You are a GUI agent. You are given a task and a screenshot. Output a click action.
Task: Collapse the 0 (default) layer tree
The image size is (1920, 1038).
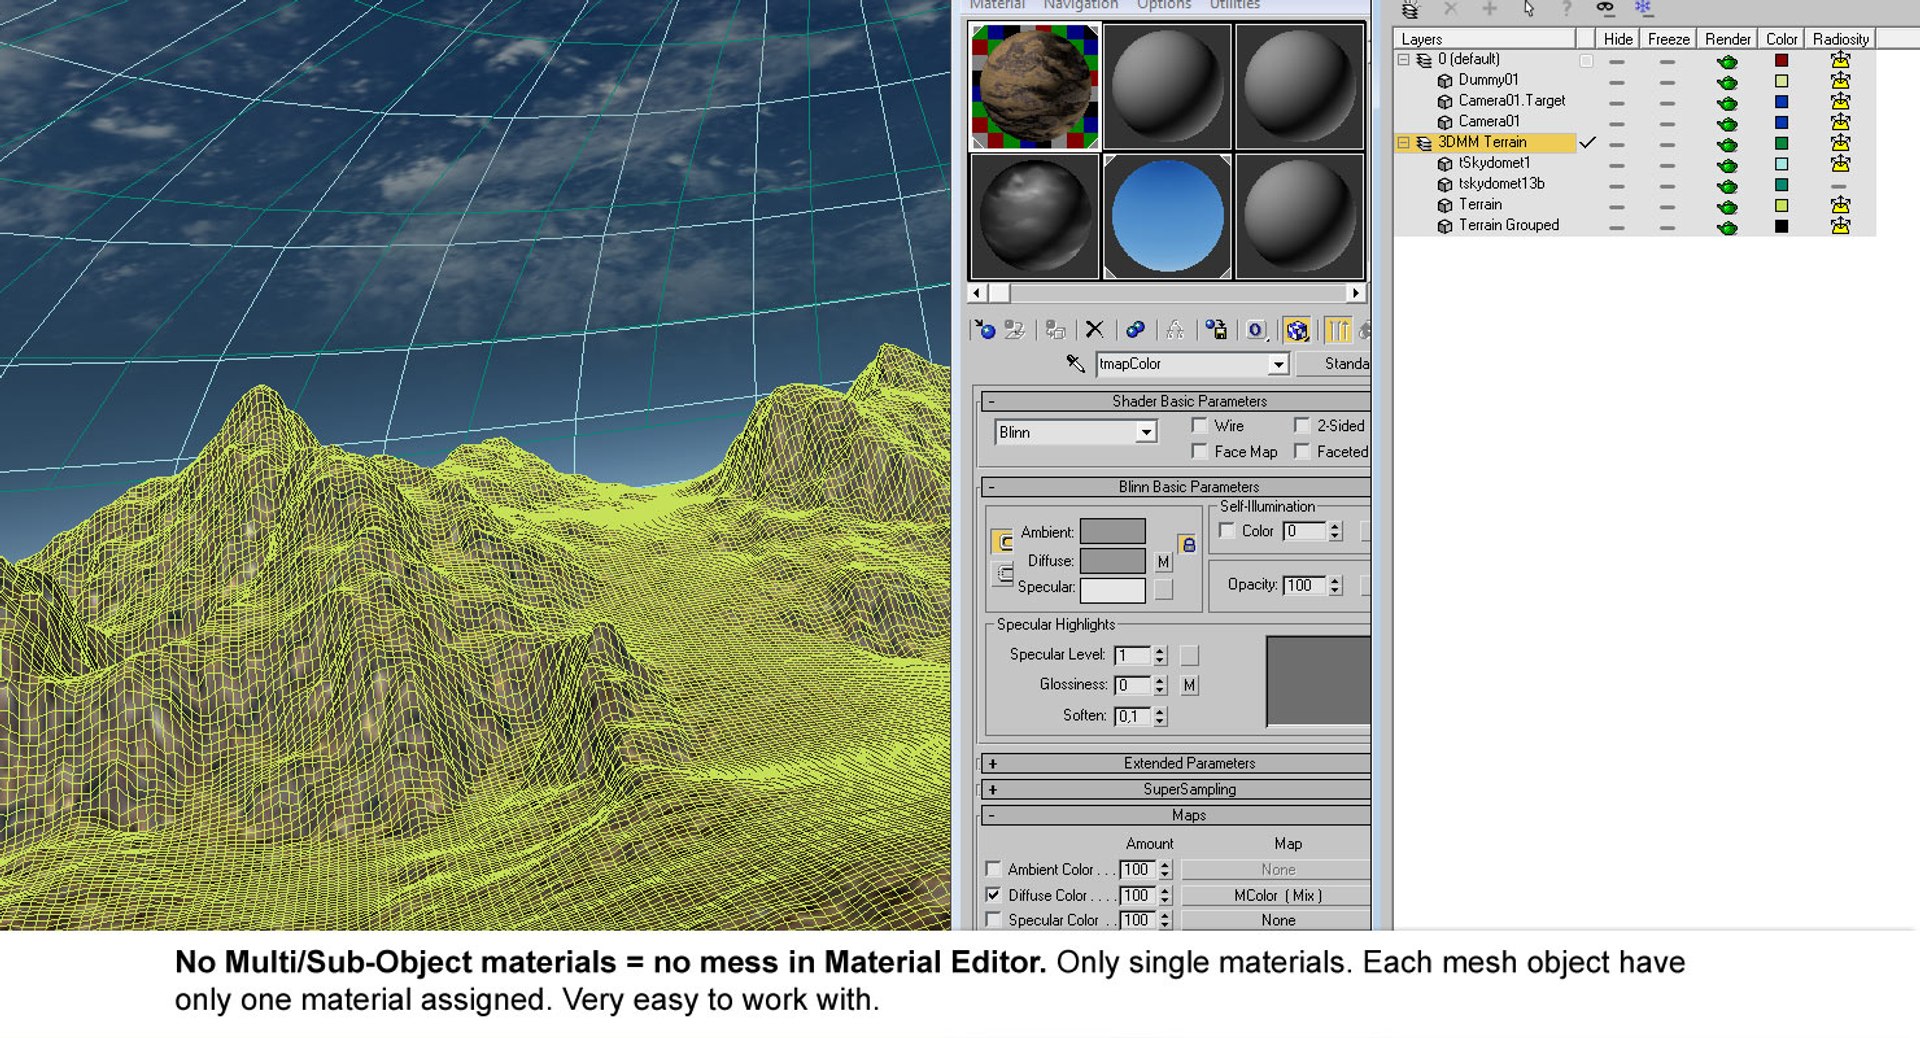[1403, 60]
